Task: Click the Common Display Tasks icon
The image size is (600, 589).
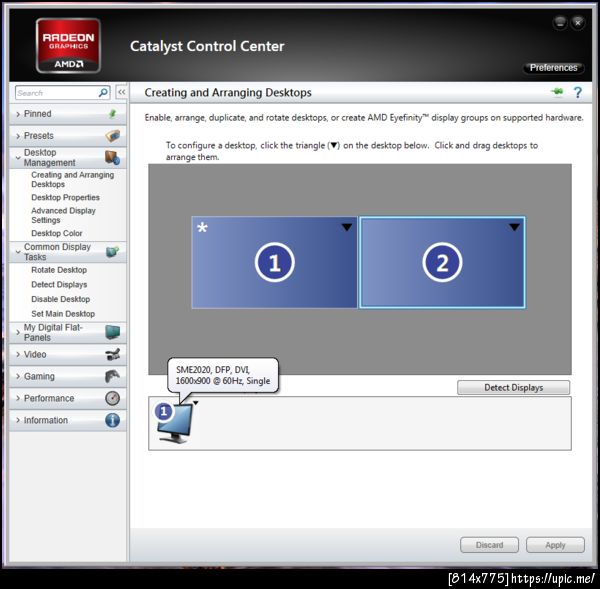Action: [112, 251]
